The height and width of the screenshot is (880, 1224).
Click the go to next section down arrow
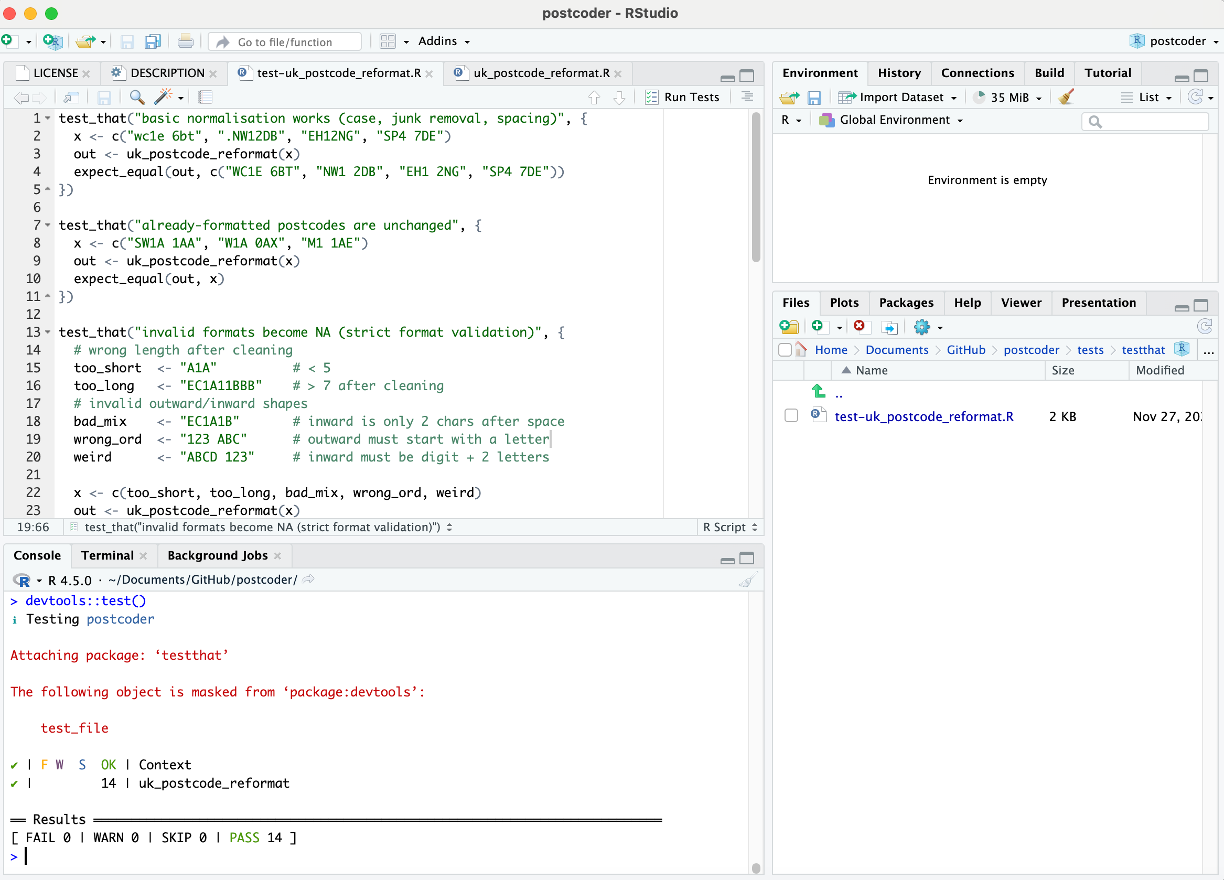click(x=619, y=97)
